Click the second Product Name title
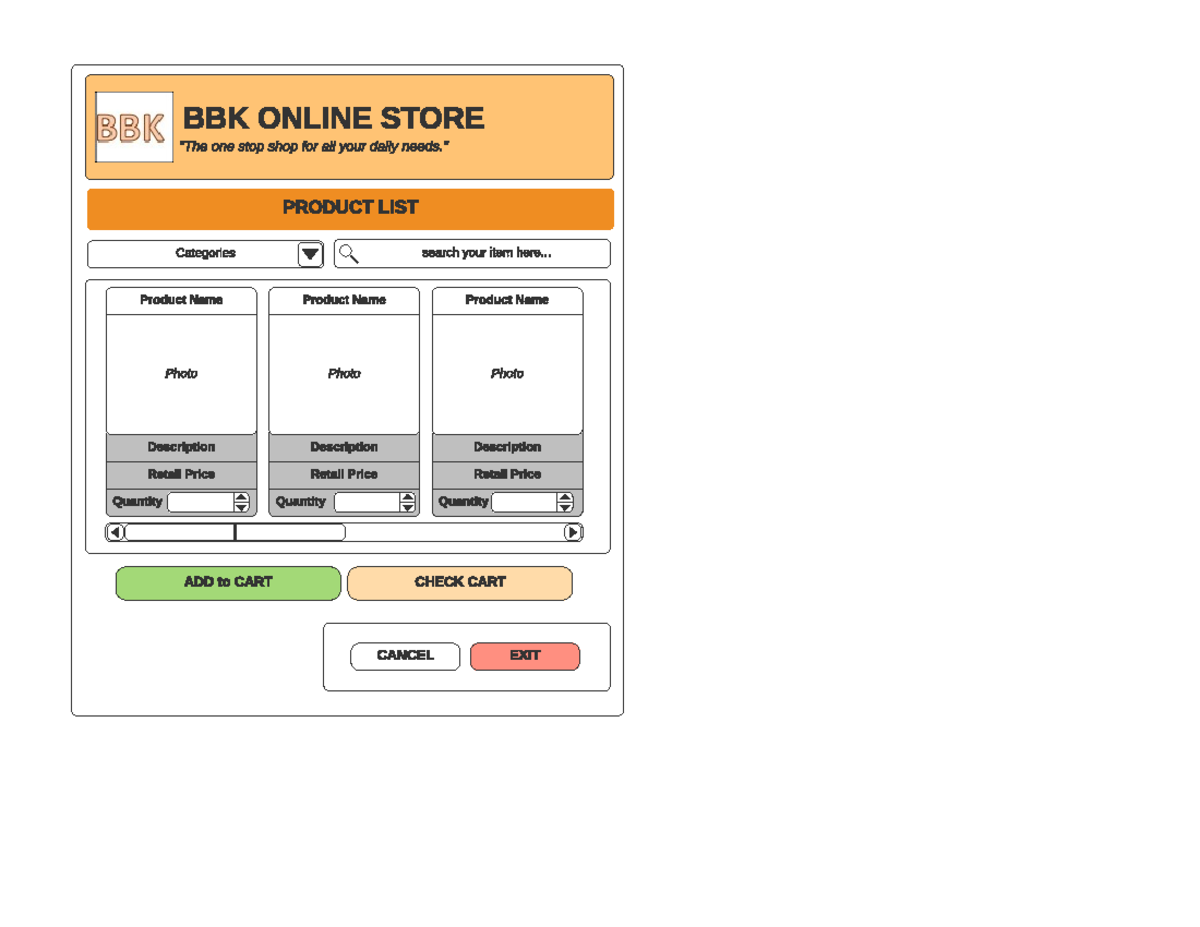The height and width of the screenshot is (927, 1200). (x=344, y=299)
